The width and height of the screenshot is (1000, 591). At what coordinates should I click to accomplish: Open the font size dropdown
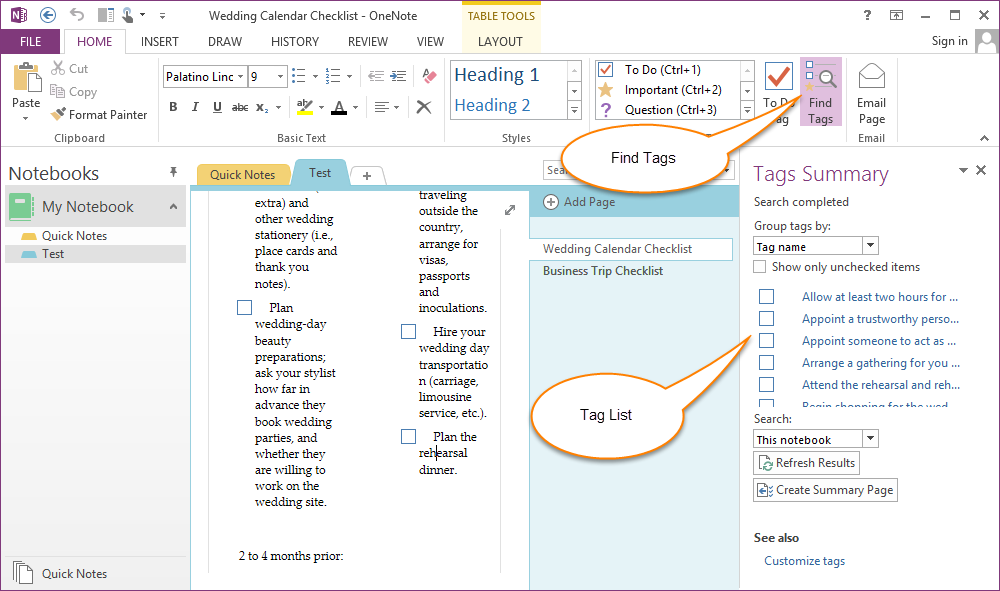click(280, 77)
